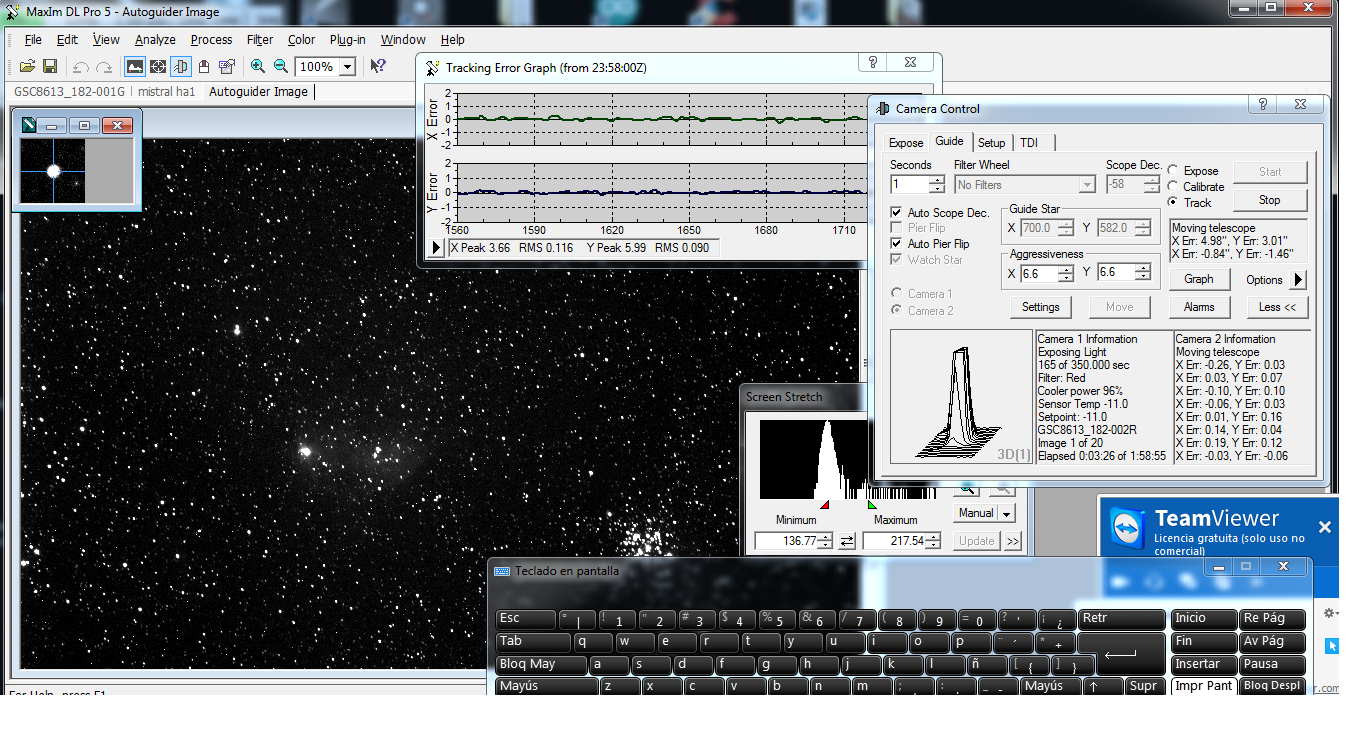Image resolution: width=1348 pixels, height=752 pixels.
Task: Open the Information window crosshair icon
Action: point(158,67)
